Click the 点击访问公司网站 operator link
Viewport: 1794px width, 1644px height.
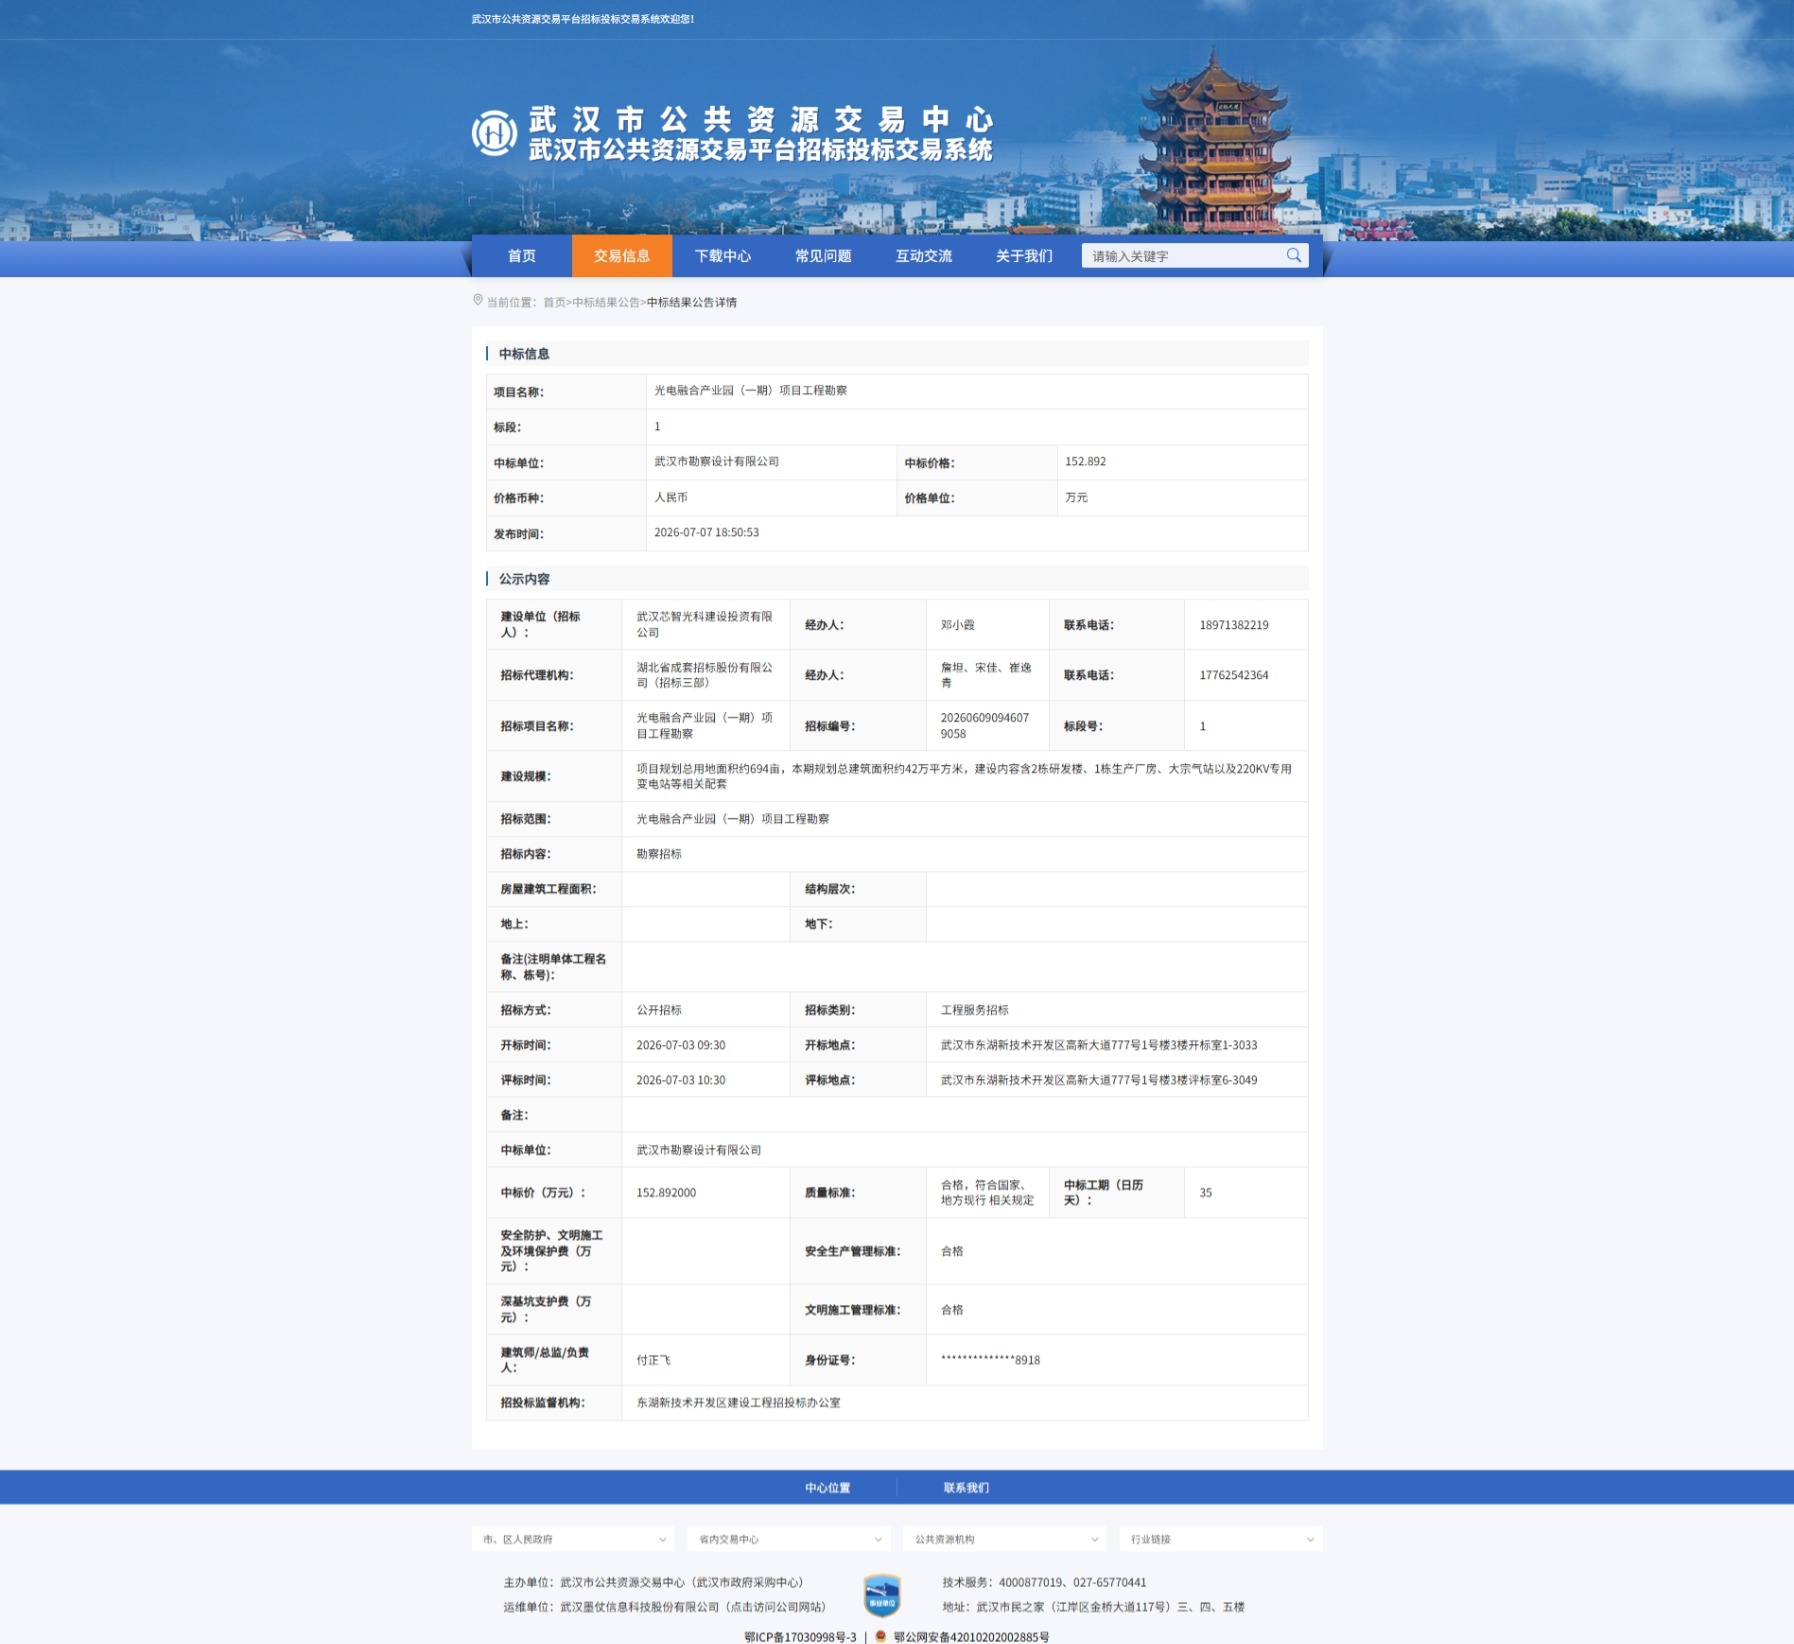coord(776,1607)
